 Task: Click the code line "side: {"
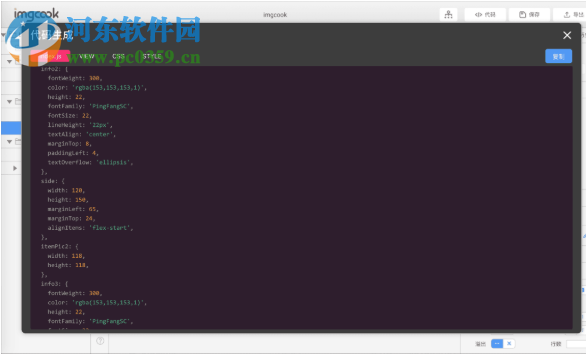[x=53, y=181]
